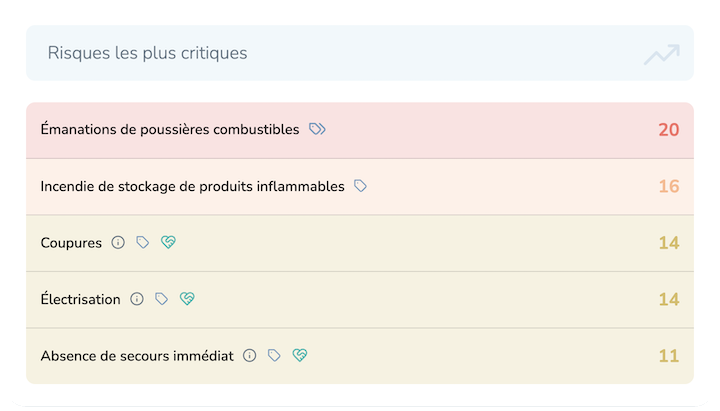This screenshot has width=720, height=411.
Task: Open the Émanations de poussières combustibles risk
Action: 170,130
